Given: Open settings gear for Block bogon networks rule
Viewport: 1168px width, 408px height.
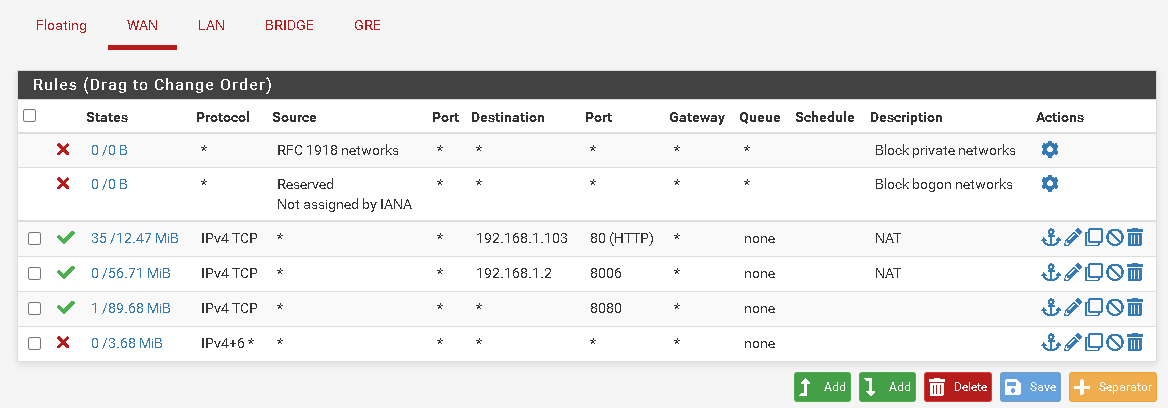Looking at the screenshot, I should [1050, 183].
